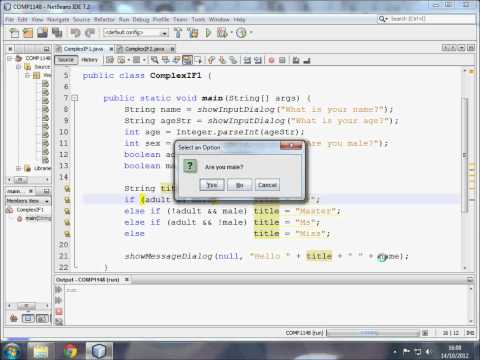
Task: Click the NetBeans taskbar icon
Action: [99, 351]
